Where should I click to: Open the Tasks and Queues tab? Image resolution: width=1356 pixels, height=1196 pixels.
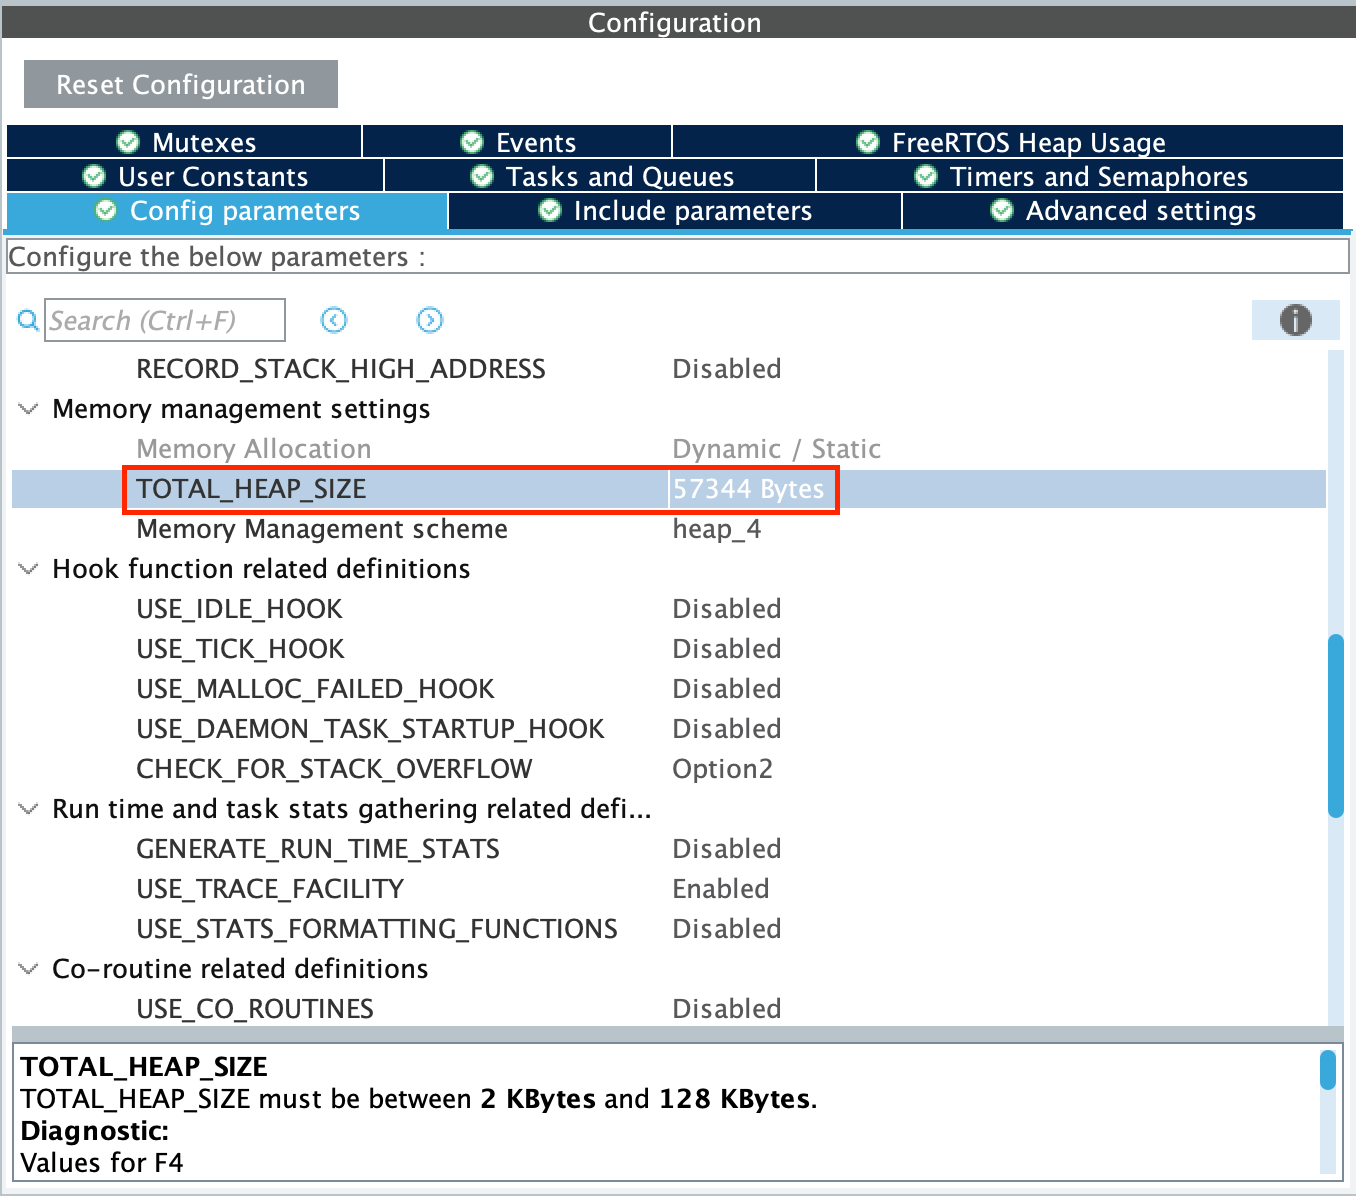coord(600,176)
